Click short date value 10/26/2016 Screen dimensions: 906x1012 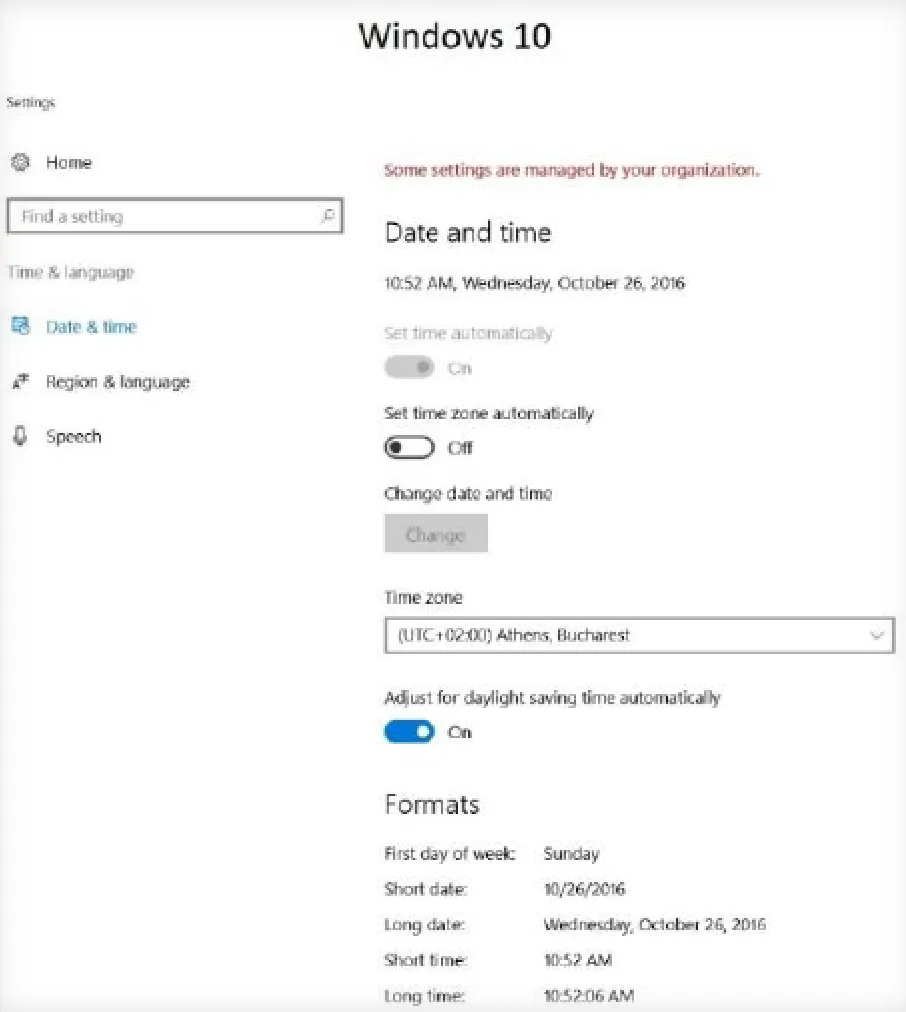pos(585,889)
